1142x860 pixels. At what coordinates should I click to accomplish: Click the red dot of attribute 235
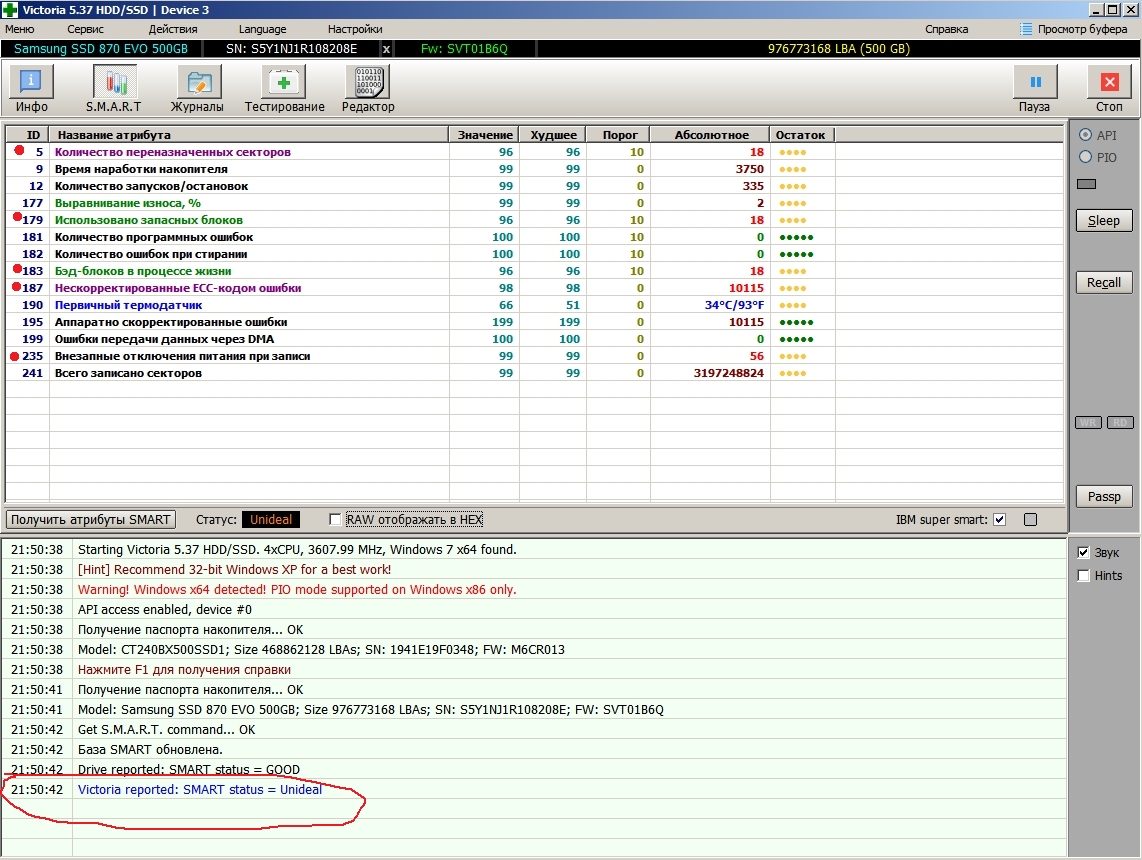coord(15,357)
